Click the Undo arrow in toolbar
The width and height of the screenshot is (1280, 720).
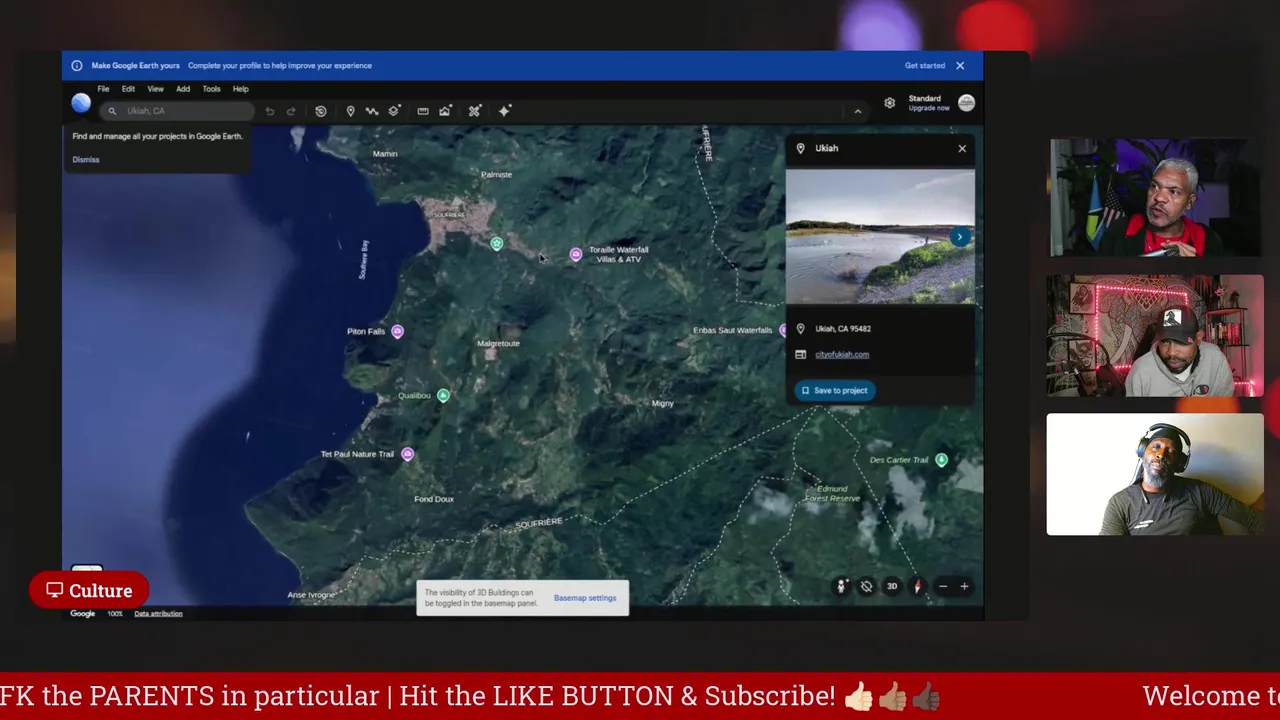click(x=270, y=111)
